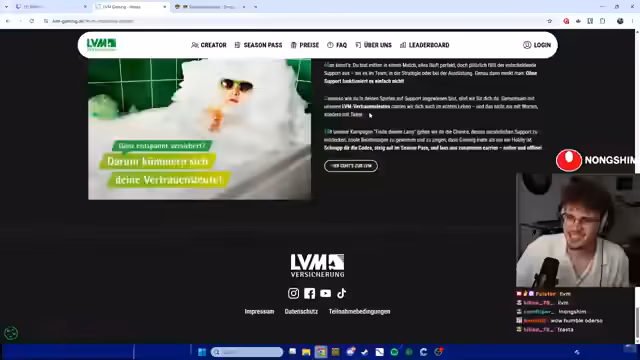Open the LVM Instagram page icon
This screenshot has height=360, width=640.
pos(293,293)
